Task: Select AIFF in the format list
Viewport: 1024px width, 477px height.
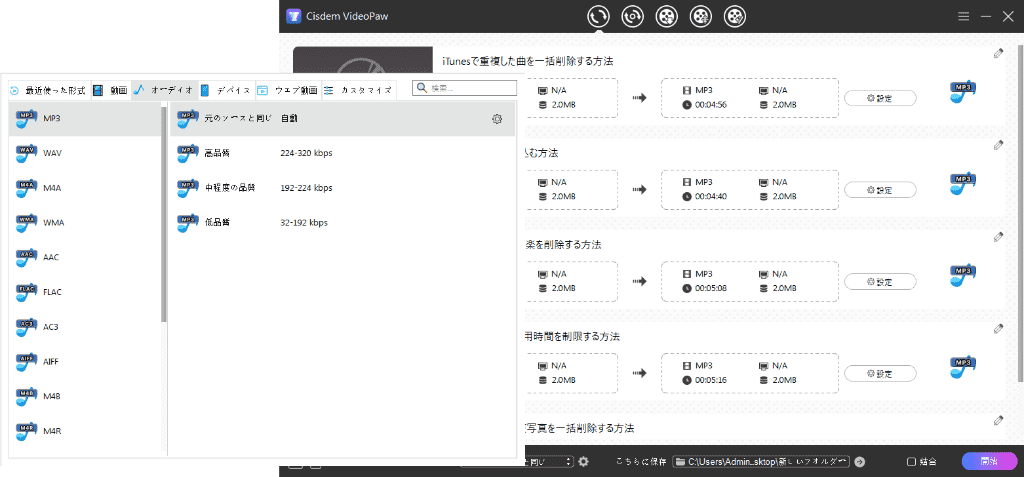Action: [85, 361]
